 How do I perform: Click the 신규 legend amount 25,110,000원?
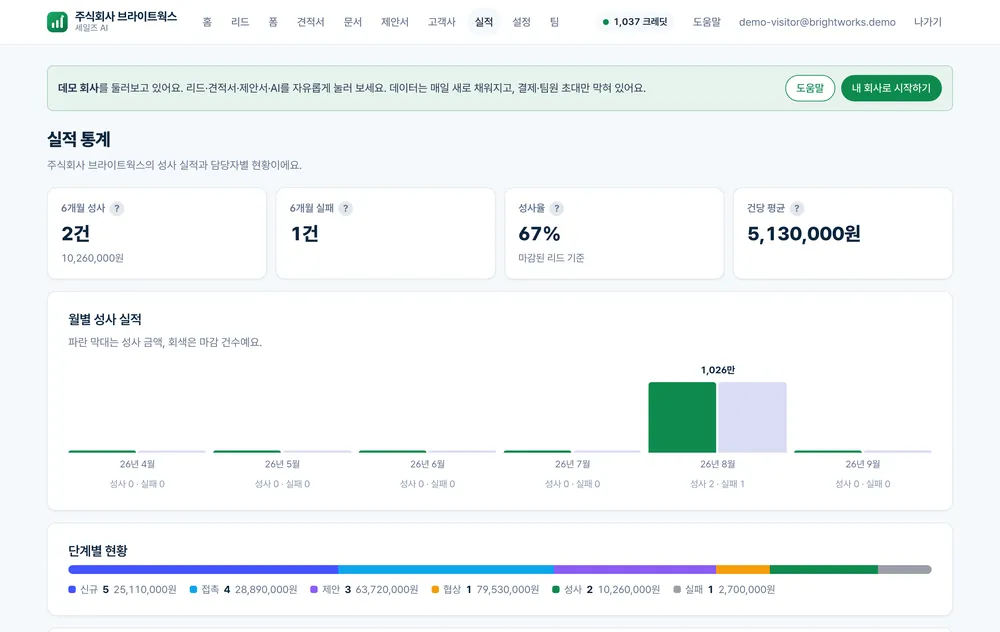coord(145,590)
